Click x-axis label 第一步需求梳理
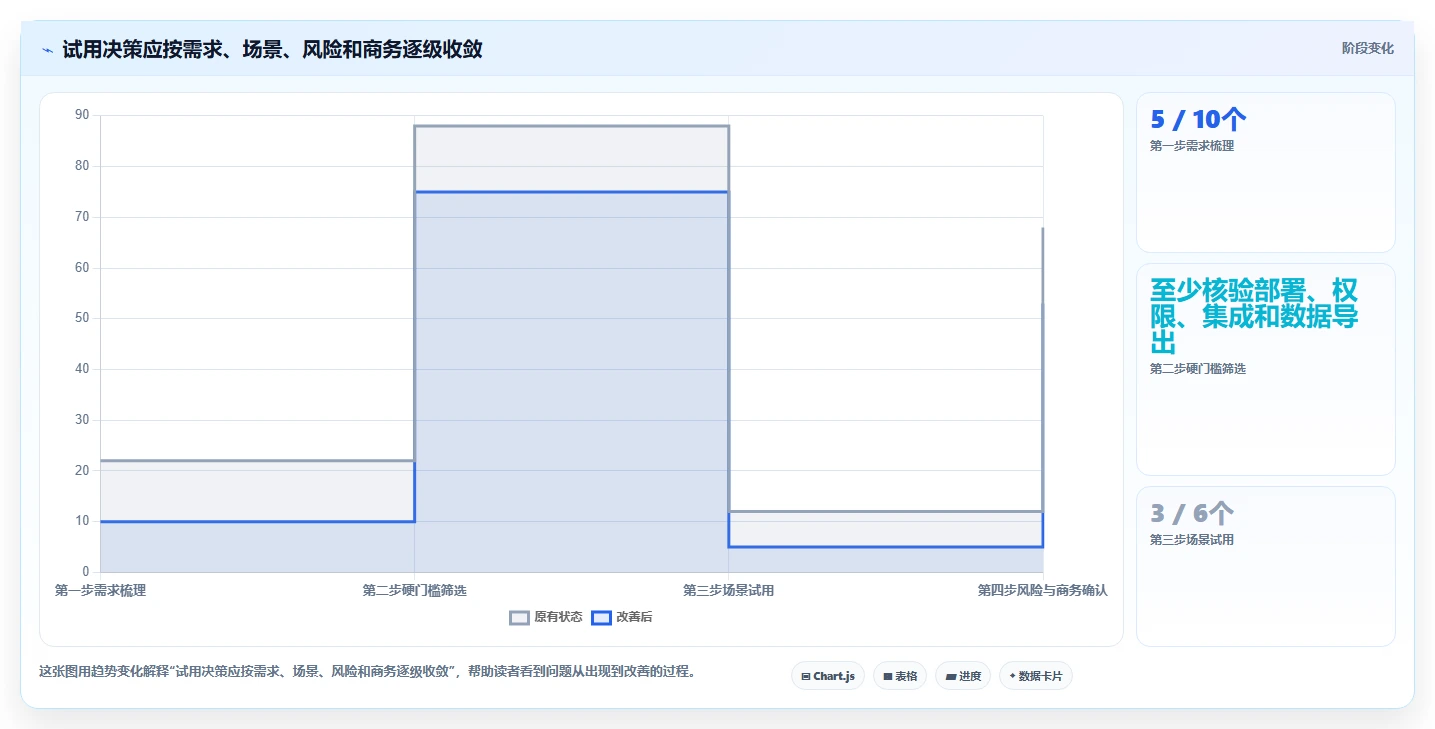The image size is (1435, 729). click(100, 591)
